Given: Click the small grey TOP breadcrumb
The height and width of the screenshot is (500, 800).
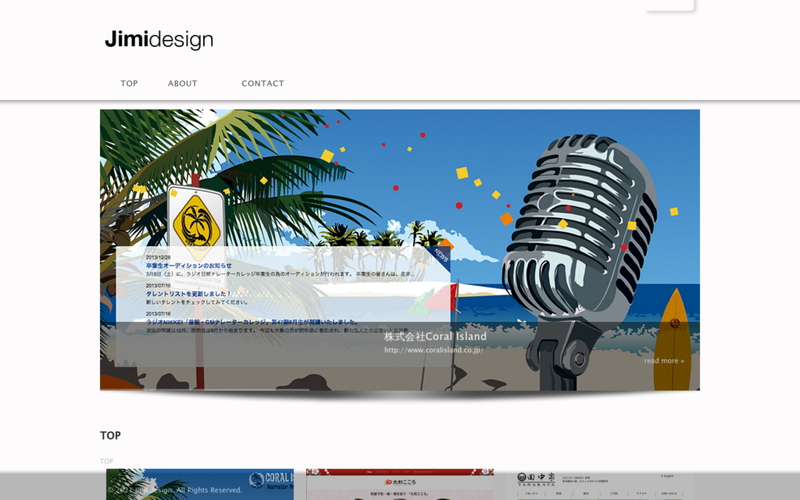Looking at the screenshot, I should click(x=106, y=461).
